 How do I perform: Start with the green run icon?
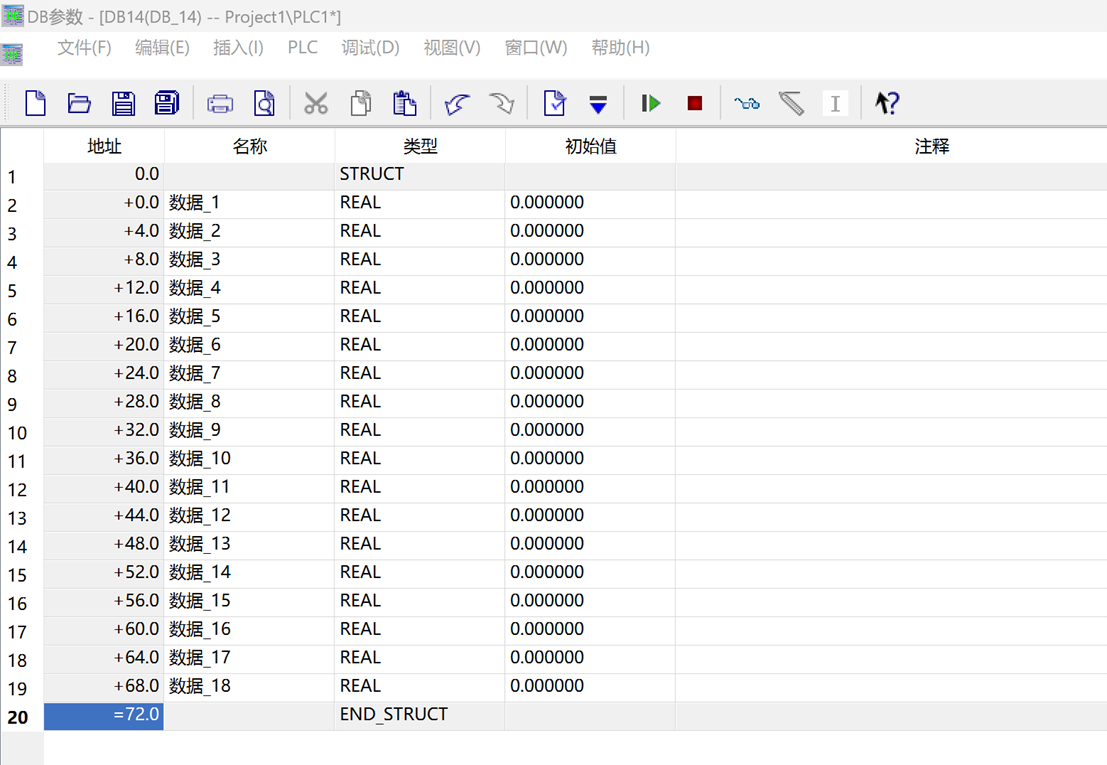click(x=651, y=104)
